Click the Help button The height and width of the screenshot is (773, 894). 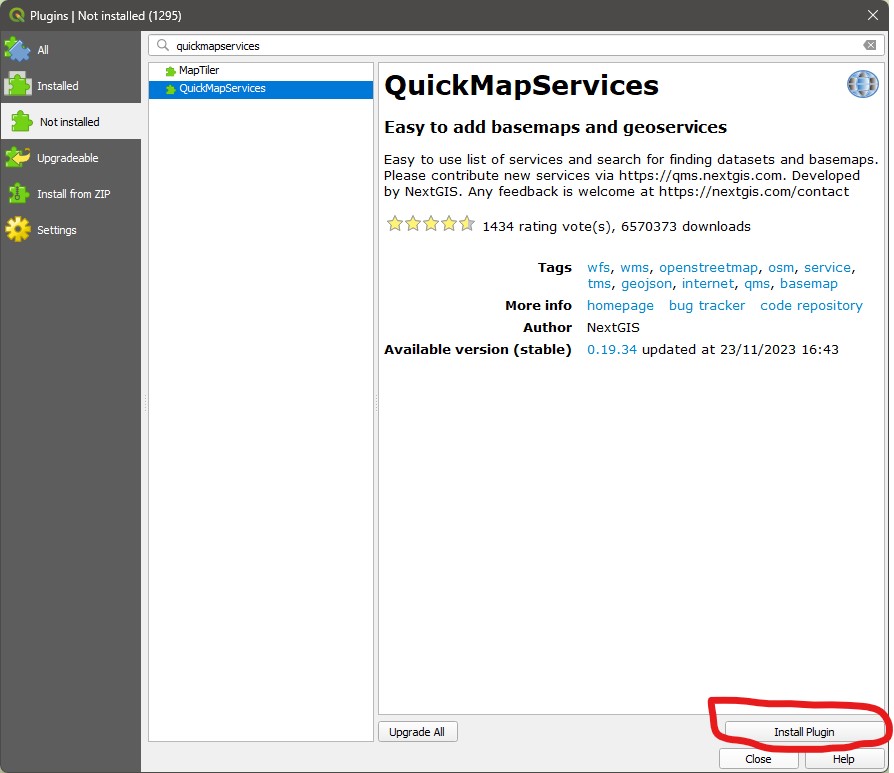(x=843, y=759)
